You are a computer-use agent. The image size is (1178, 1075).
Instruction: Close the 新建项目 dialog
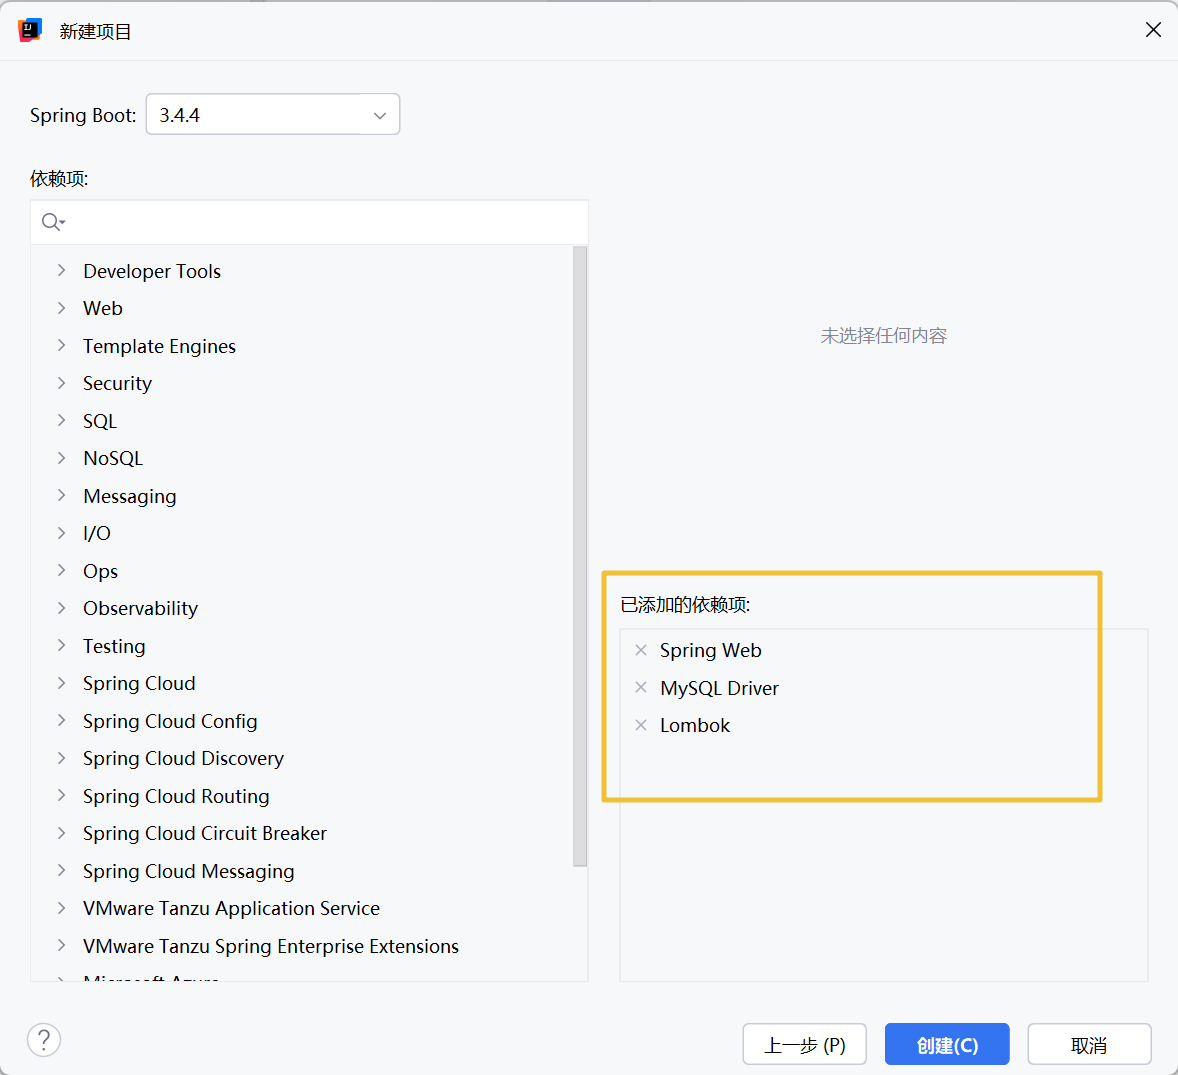point(1153,30)
